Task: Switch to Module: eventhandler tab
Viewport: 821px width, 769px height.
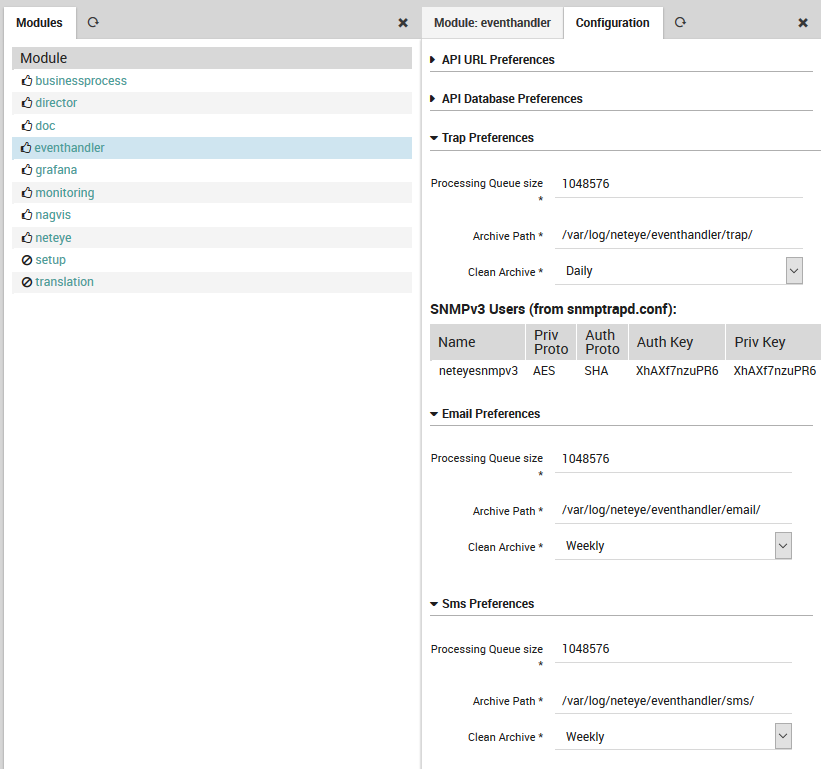Action: point(492,23)
